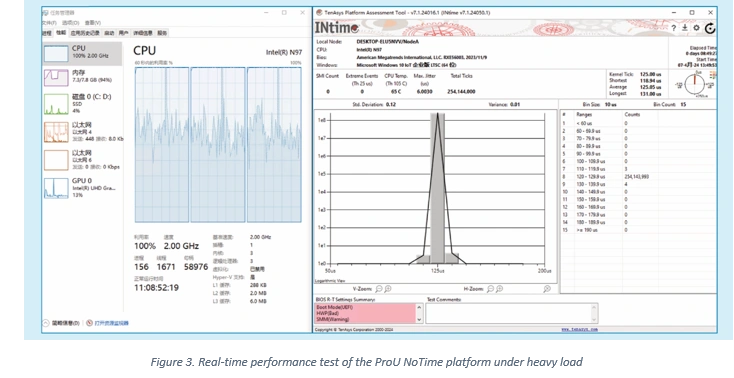Image resolution: width=734 pixels, height=378 pixels.
Task: Click the Bin Size 10 us value
Action: click(x=611, y=104)
